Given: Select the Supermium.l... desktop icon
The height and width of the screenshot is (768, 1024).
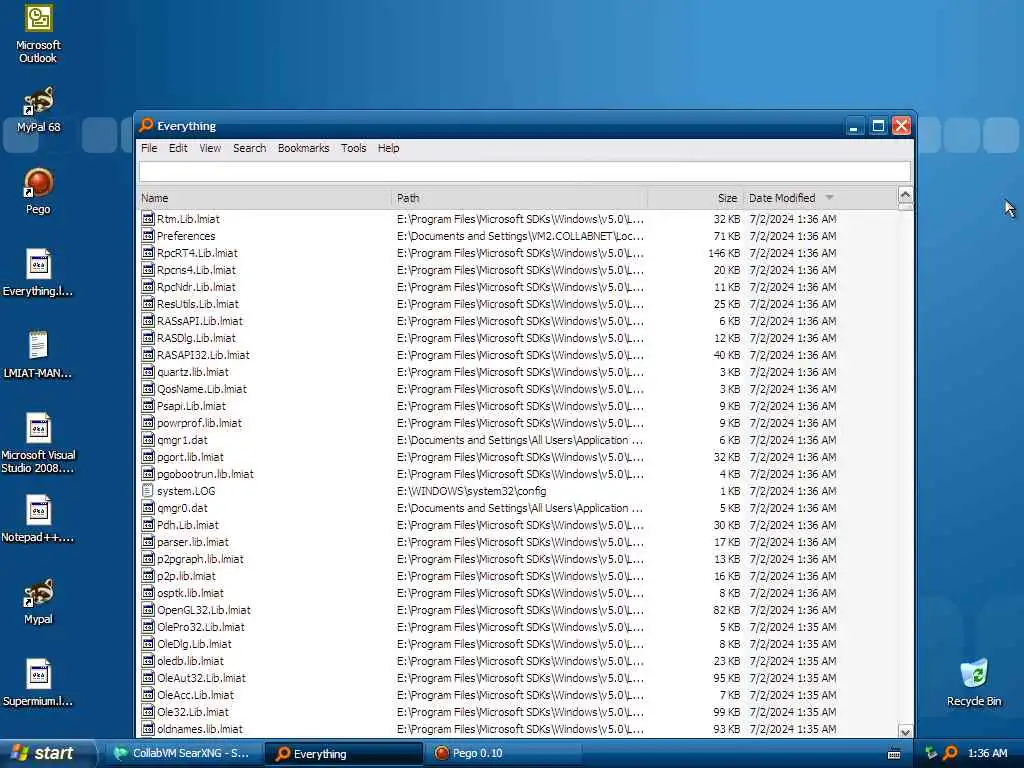Looking at the screenshot, I should pyautogui.click(x=38, y=683).
